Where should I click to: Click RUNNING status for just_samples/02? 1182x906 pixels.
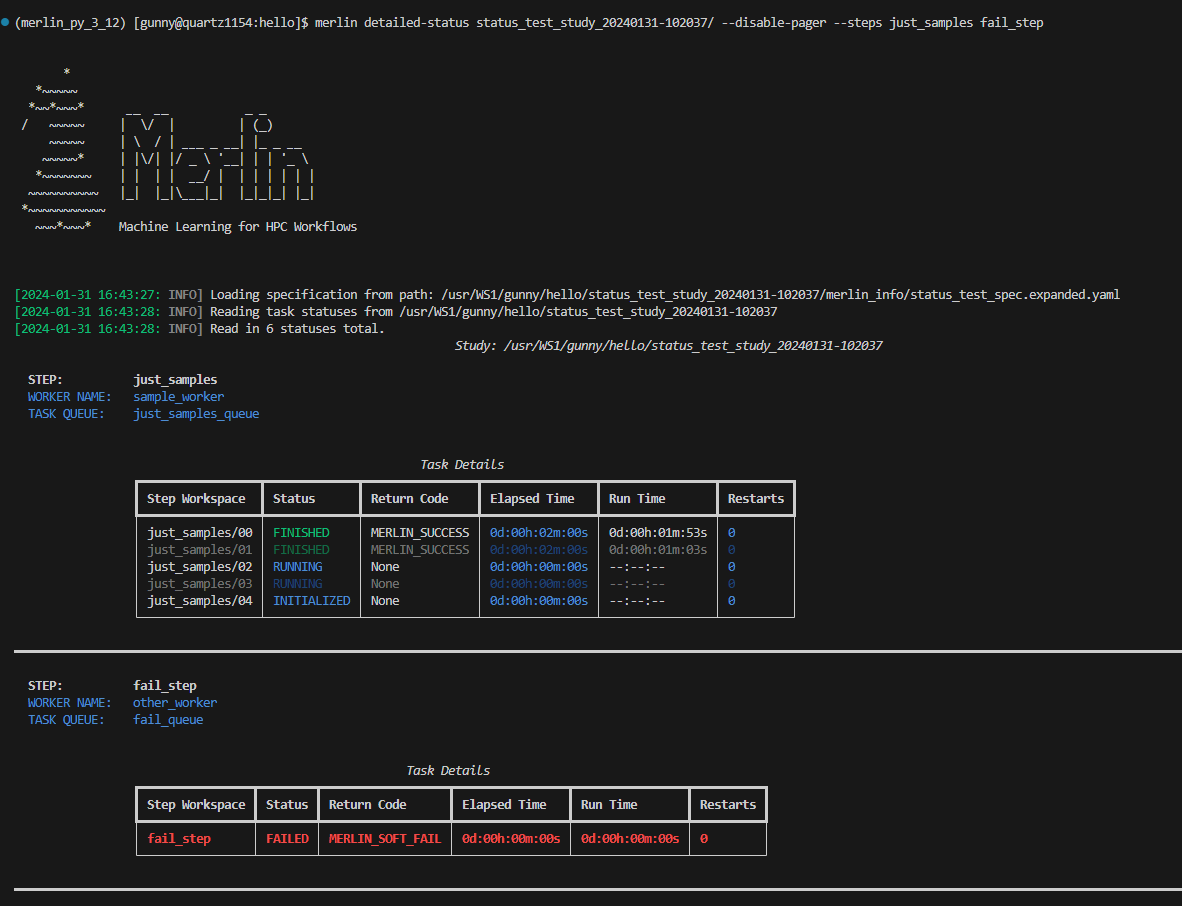click(298, 567)
